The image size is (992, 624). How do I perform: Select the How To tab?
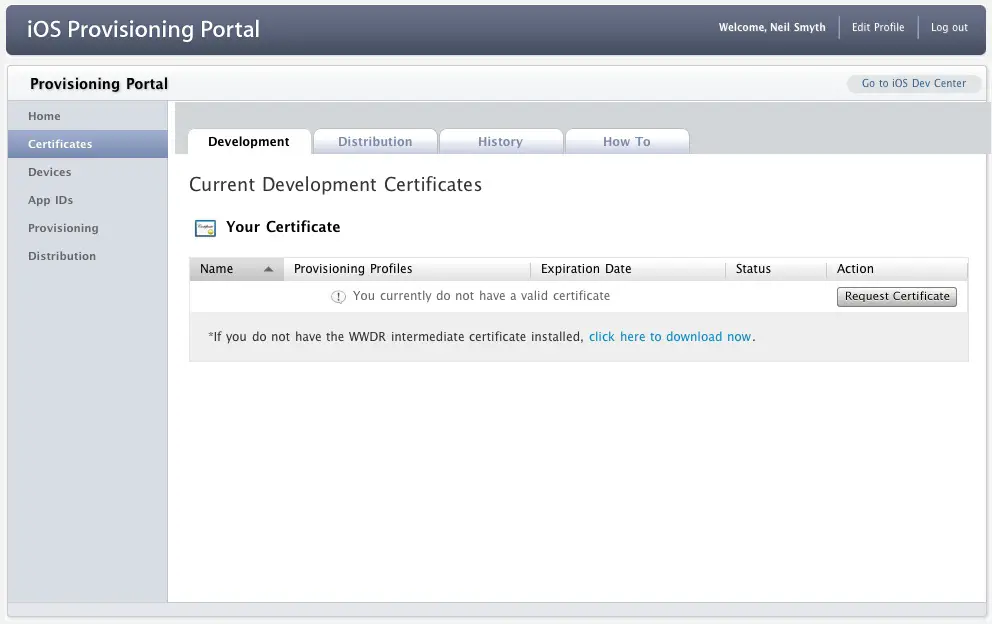(x=627, y=142)
